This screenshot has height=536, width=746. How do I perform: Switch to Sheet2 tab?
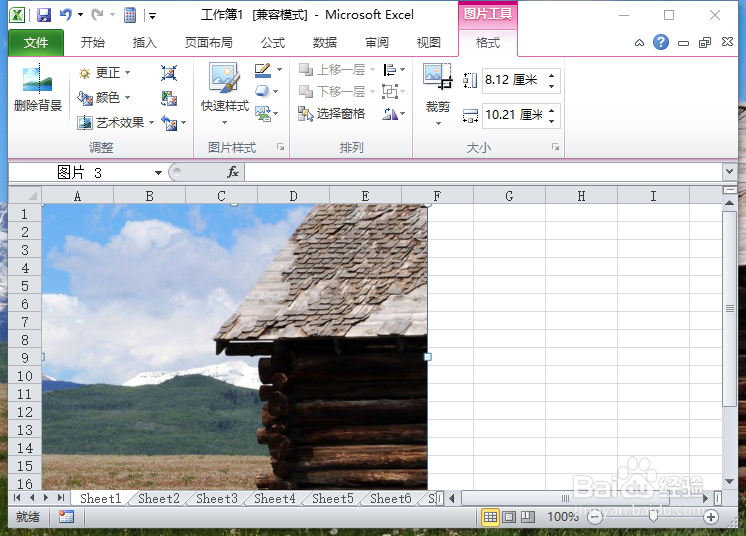[x=159, y=498]
